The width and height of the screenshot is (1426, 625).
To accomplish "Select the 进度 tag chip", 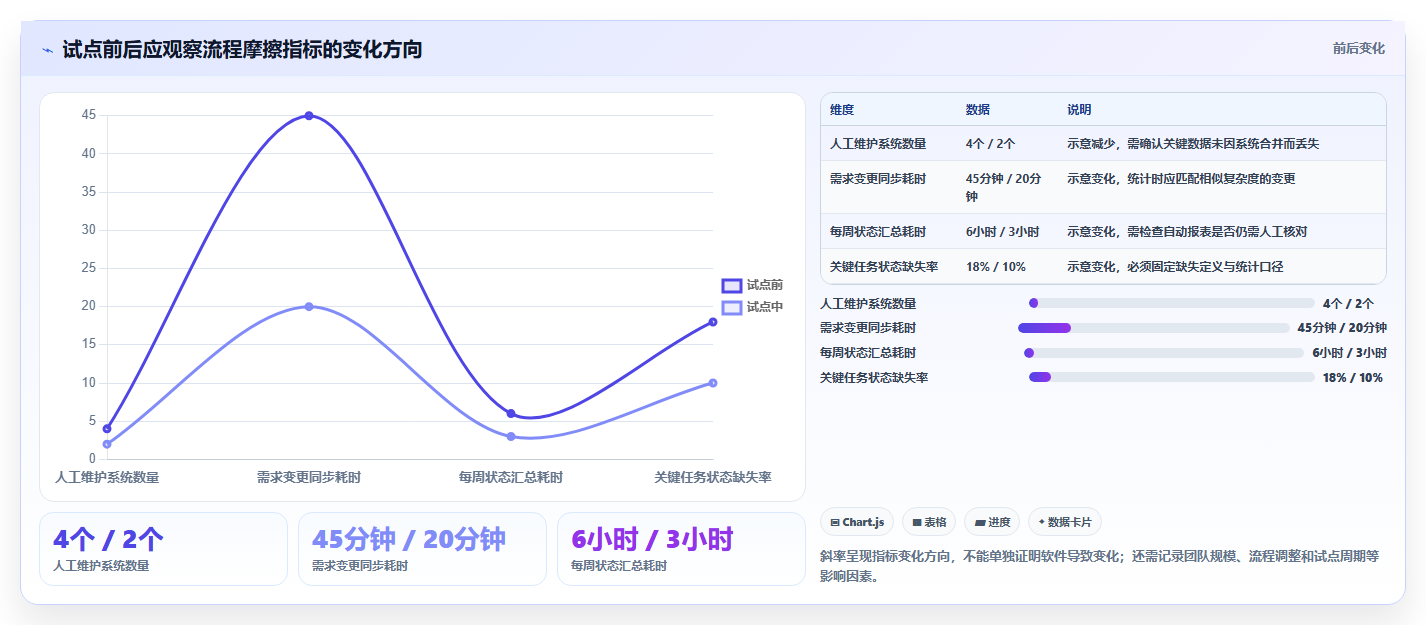I will 992,522.
